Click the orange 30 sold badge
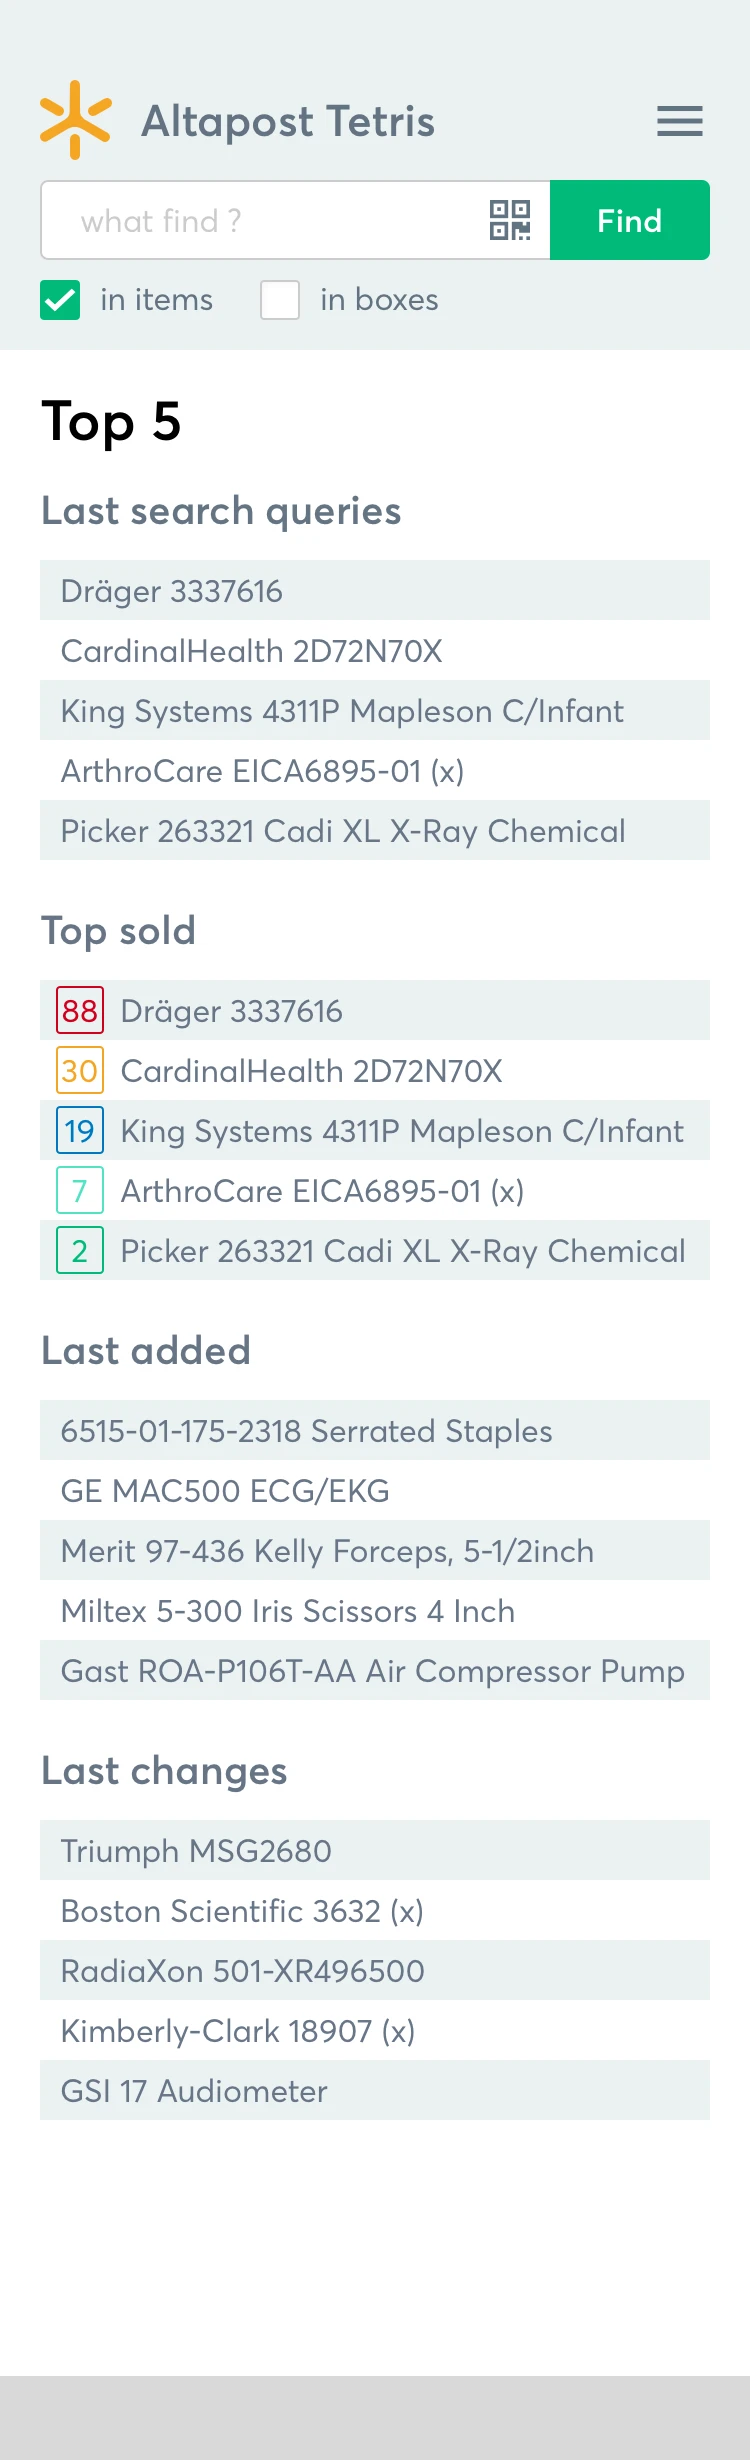Viewport: 750px width, 2460px height. coord(80,1071)
